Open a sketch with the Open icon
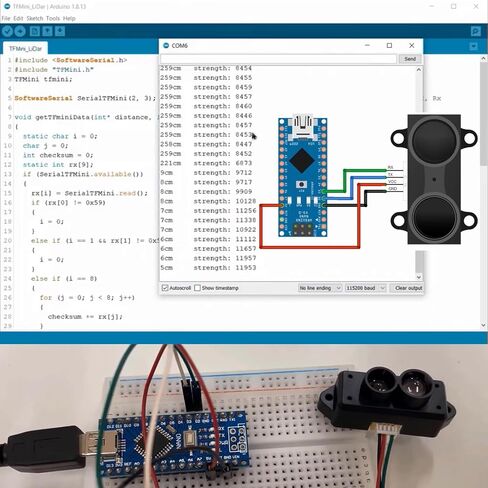The height and width of the screenshot is (488, 488). pyautogui.click(x=47, y=31)
